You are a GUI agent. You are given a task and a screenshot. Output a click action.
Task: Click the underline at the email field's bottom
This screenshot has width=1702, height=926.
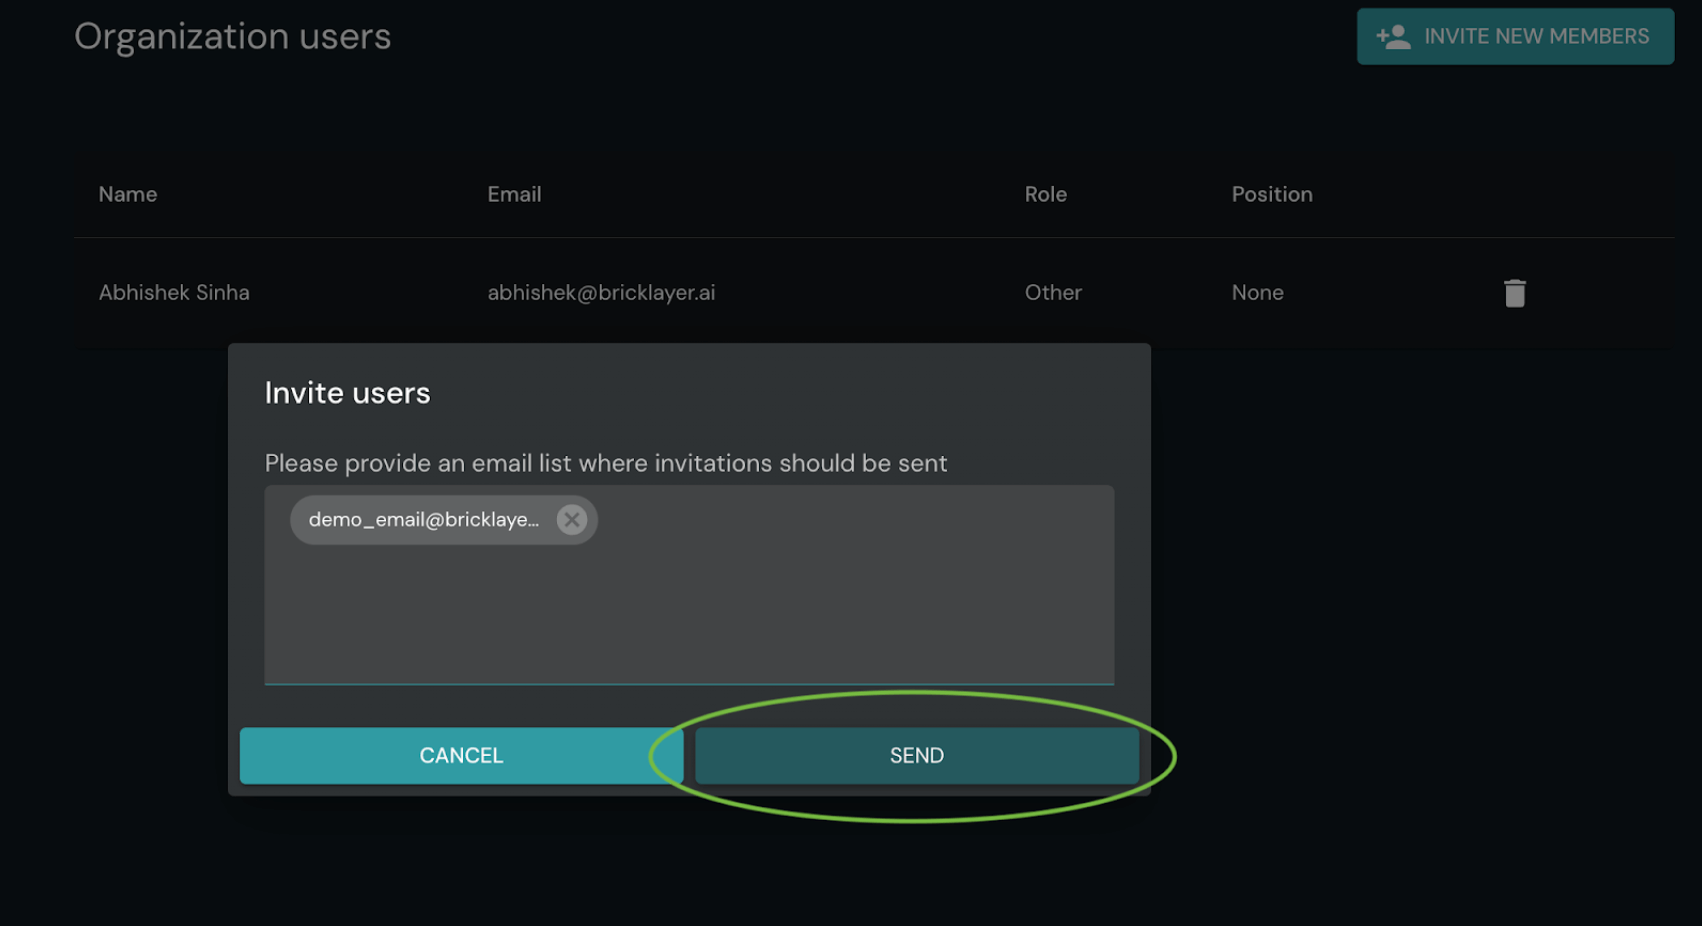tap(689, 684)
